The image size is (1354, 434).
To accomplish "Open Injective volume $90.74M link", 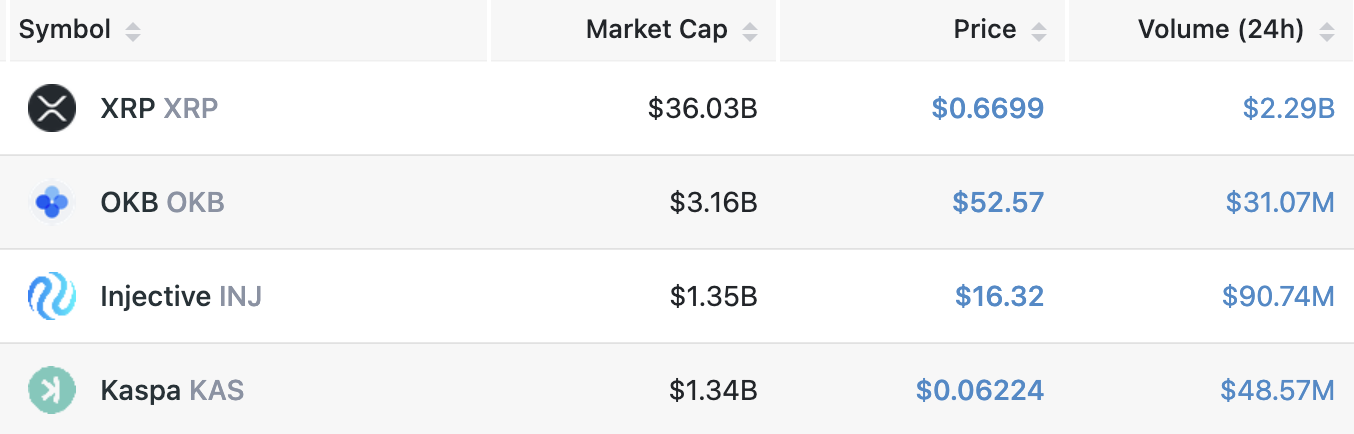I will tap(1278, 296).
